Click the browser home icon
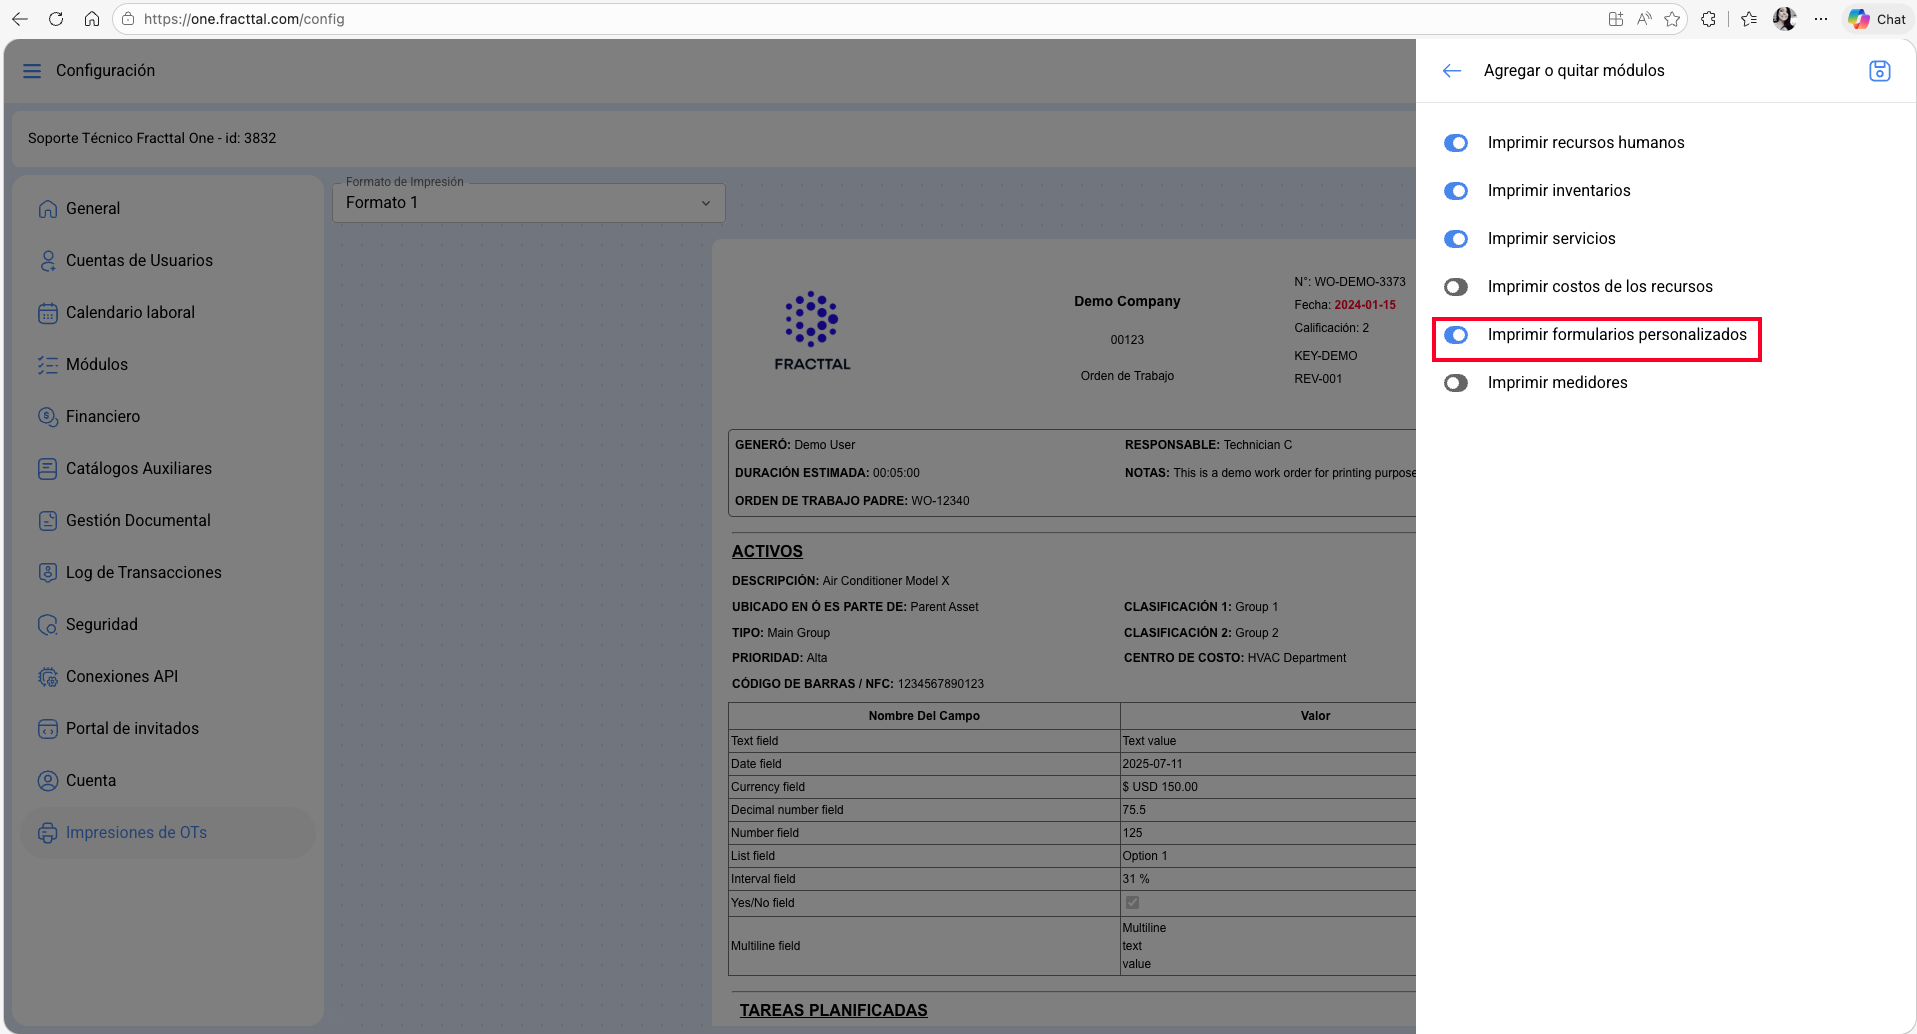This screenshot has height=1034, width=1917. click(92, 19)
